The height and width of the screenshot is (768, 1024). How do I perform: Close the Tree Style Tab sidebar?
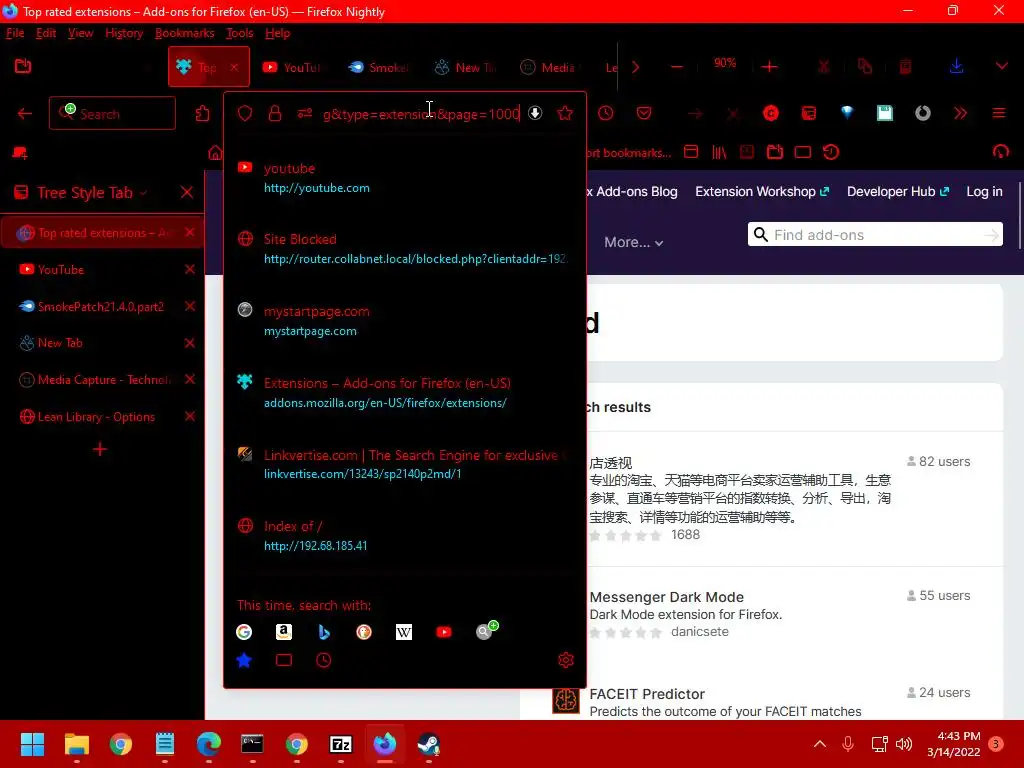(x=187, y=193)
